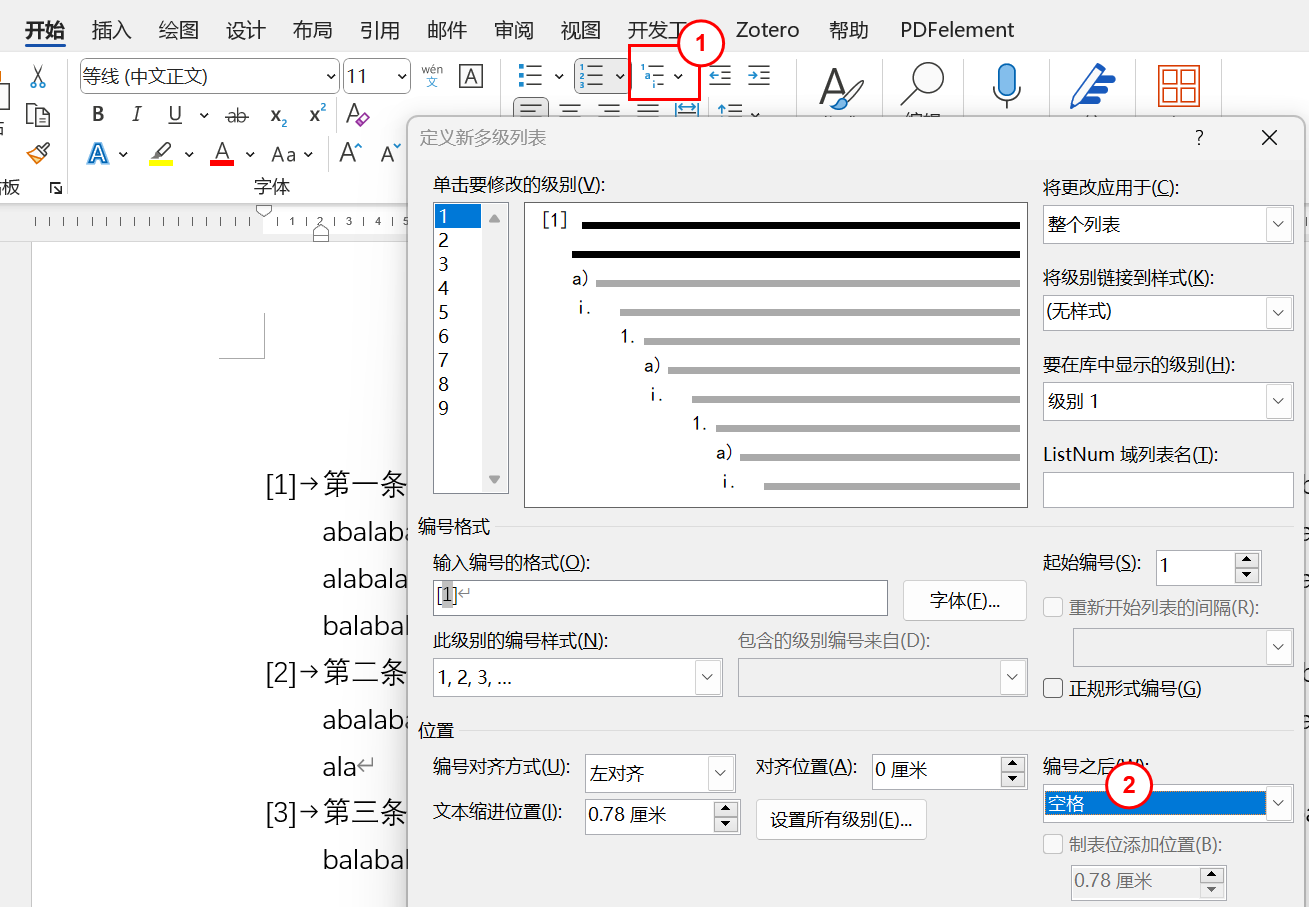Click Decrease Indent icon
The width and height of the screenshot is (1309, 907).
[720, 76]
